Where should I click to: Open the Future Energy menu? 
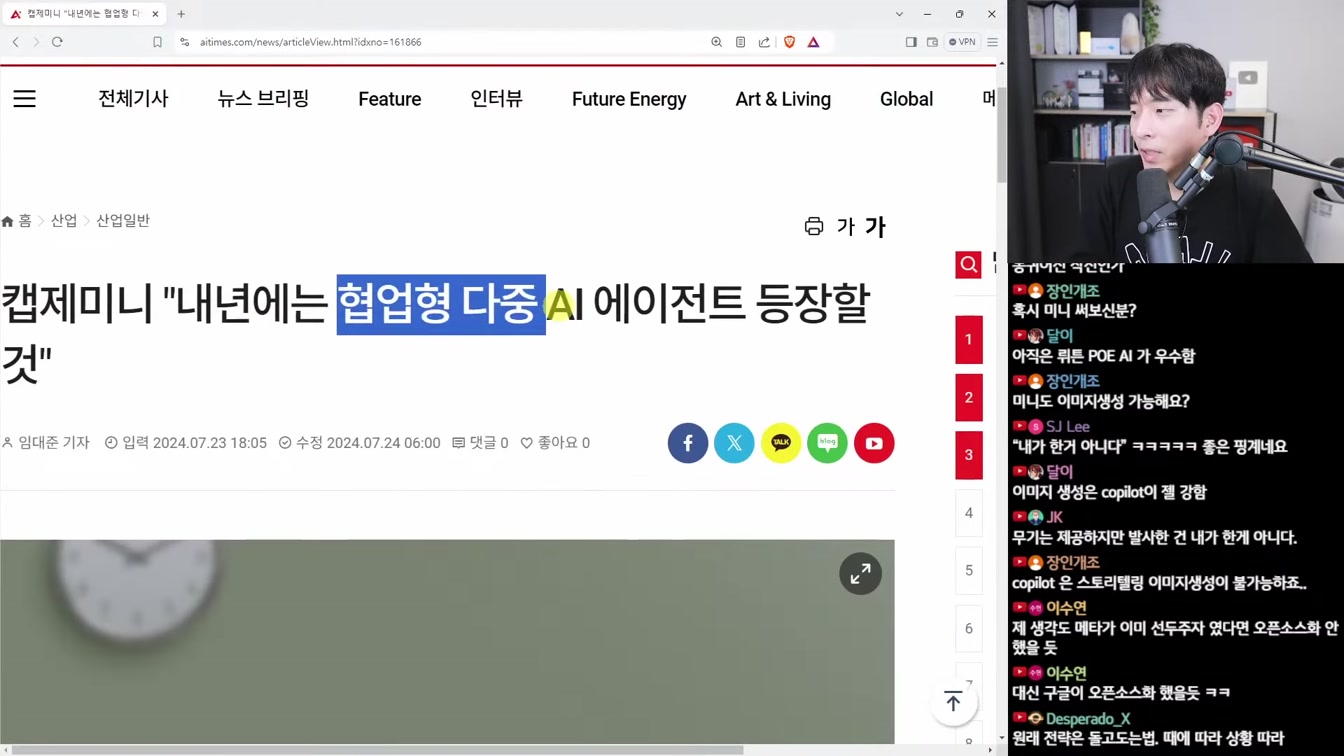coord(629,99)
